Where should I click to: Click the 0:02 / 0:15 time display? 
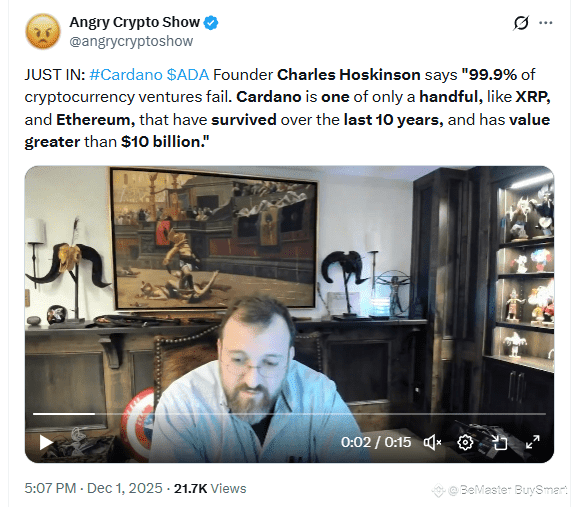point(376,442)
